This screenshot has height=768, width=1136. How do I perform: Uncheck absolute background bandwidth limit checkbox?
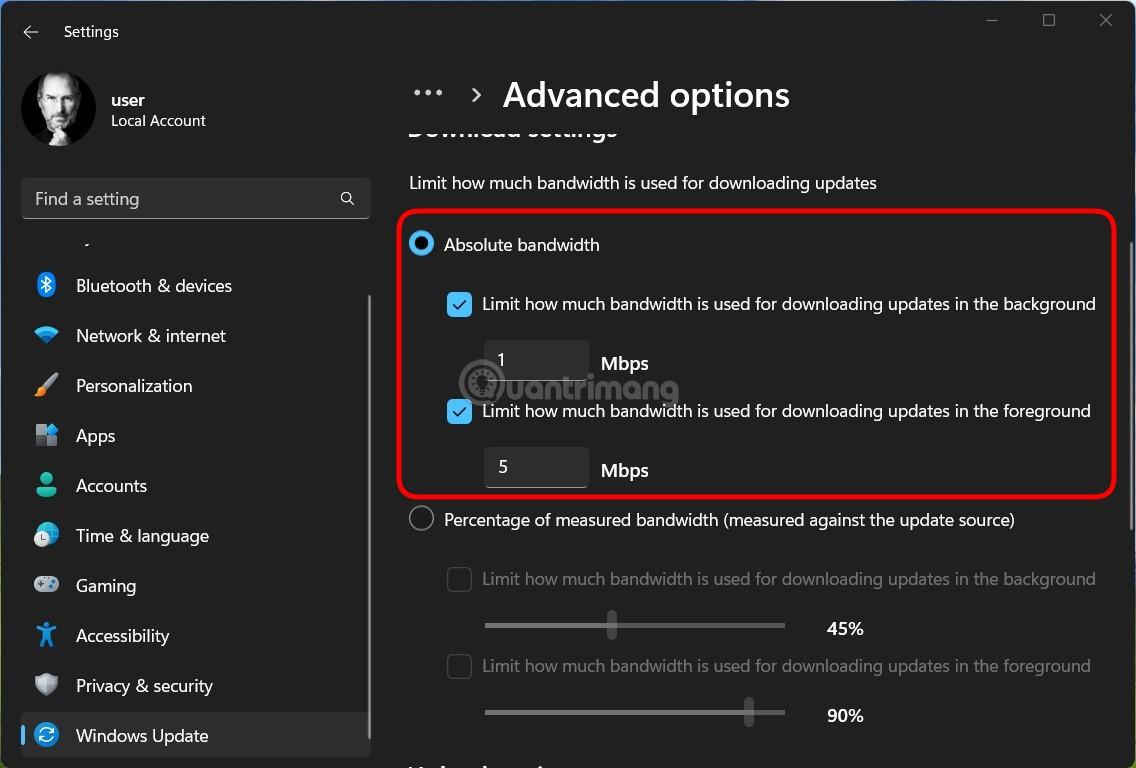coord(459,304)
